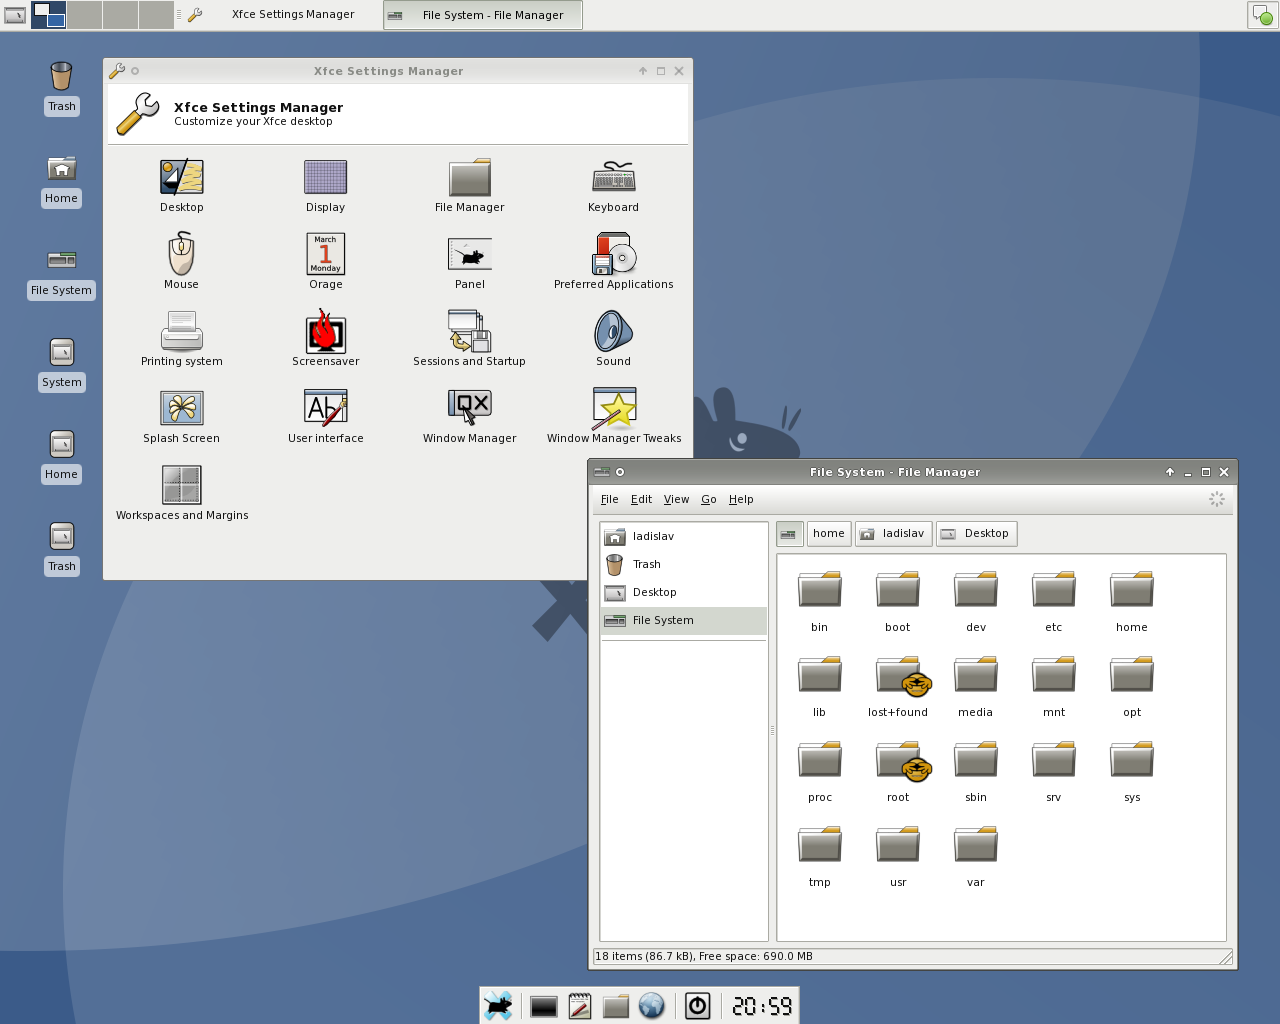The height and width of the screenshot is (1024, 1280).
Task: Open the Panel settings icon
Action: point(470,262)
